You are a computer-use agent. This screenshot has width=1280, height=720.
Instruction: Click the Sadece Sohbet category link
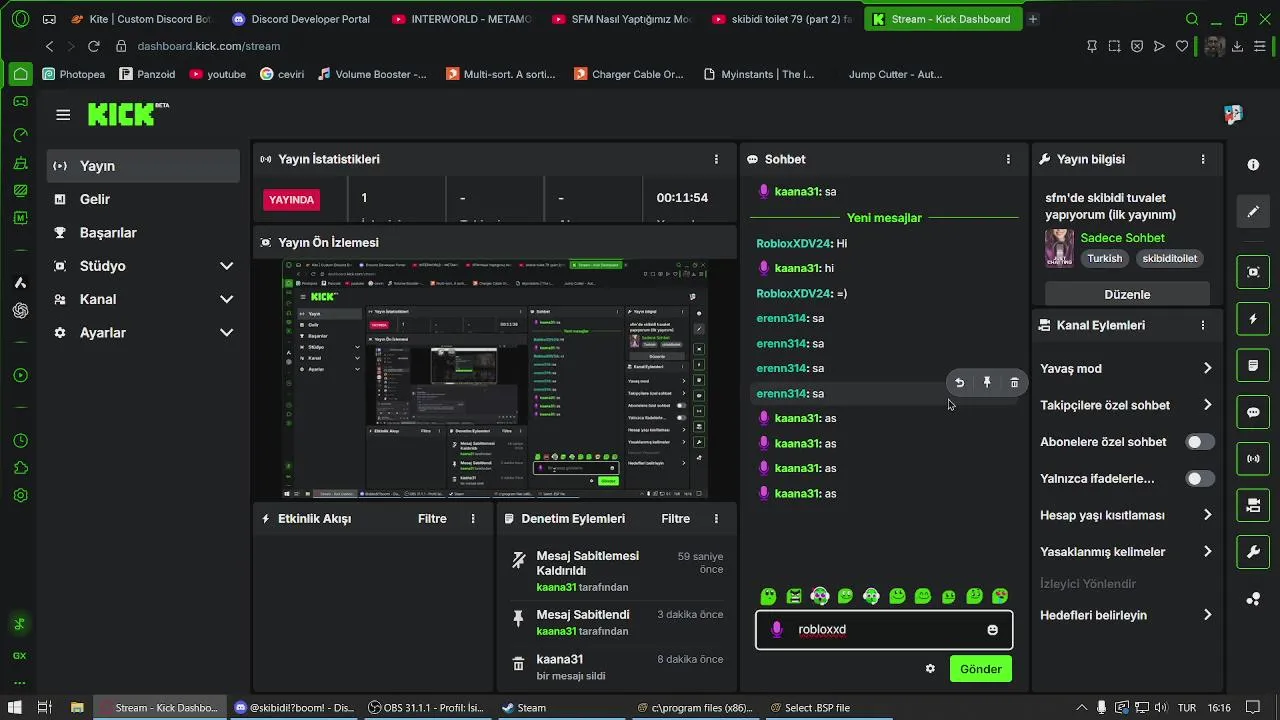[x=1122, y=238]
